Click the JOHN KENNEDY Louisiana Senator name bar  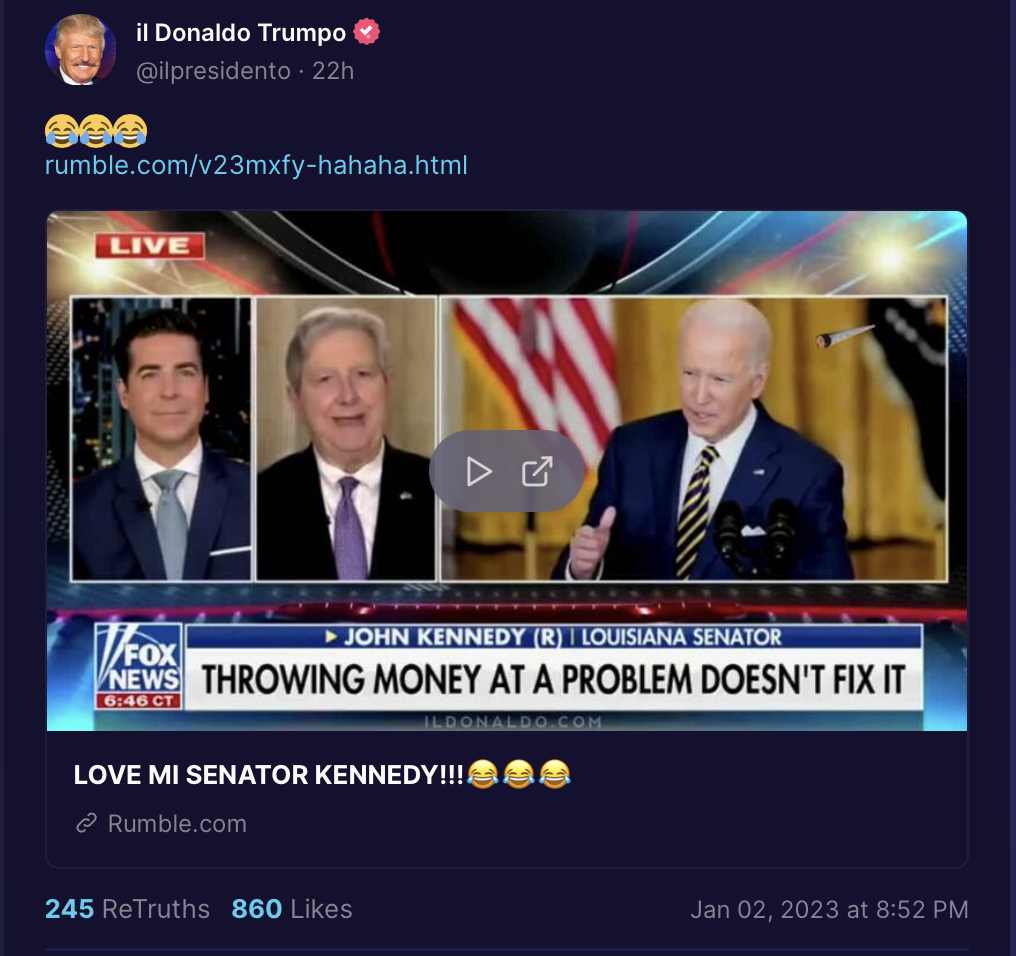point(554,636)
